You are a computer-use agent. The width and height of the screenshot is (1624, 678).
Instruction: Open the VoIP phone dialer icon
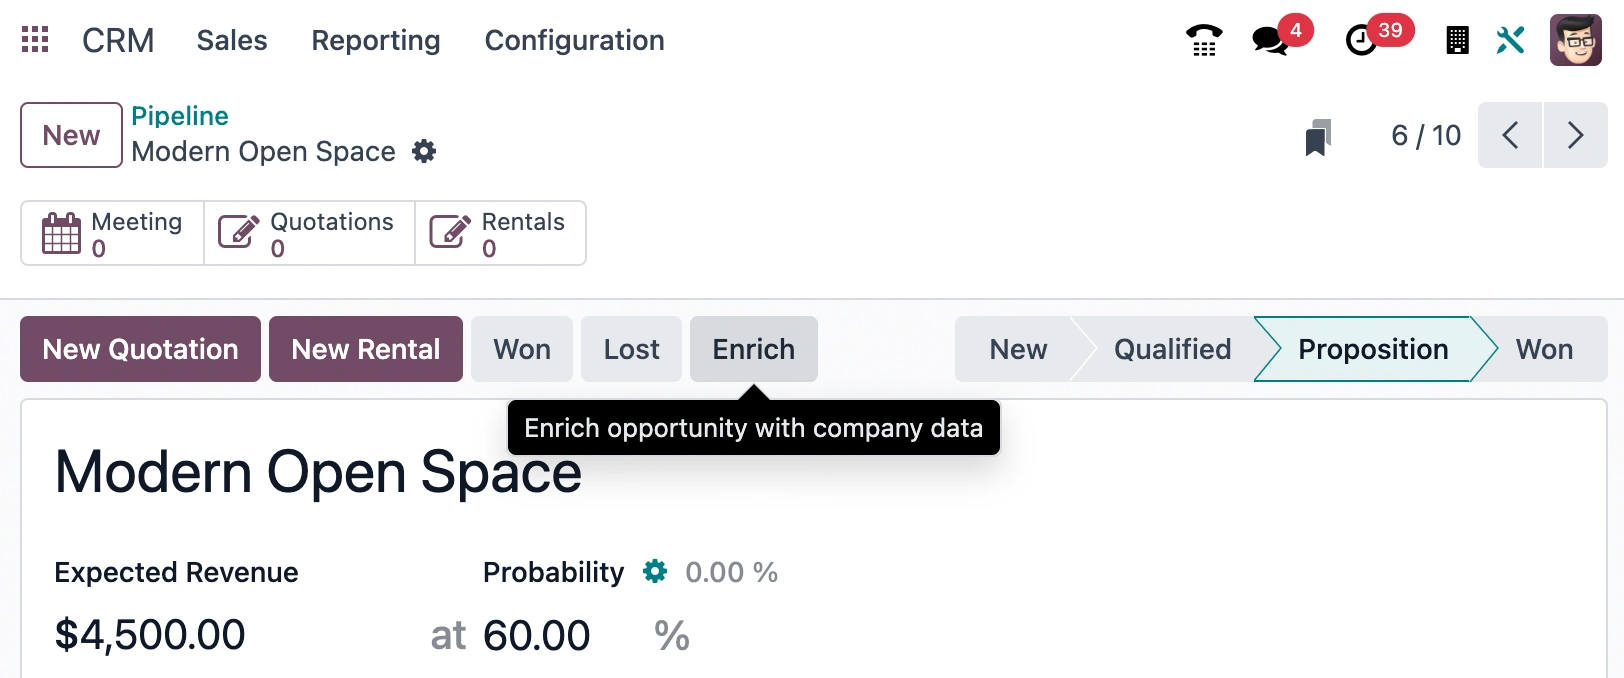1204,40
